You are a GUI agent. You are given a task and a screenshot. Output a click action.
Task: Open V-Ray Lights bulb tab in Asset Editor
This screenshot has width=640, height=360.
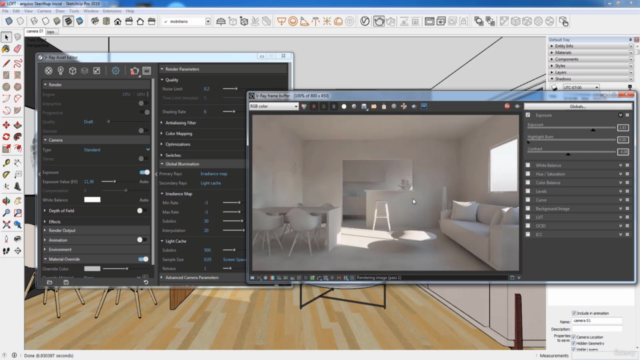point(60,71)
